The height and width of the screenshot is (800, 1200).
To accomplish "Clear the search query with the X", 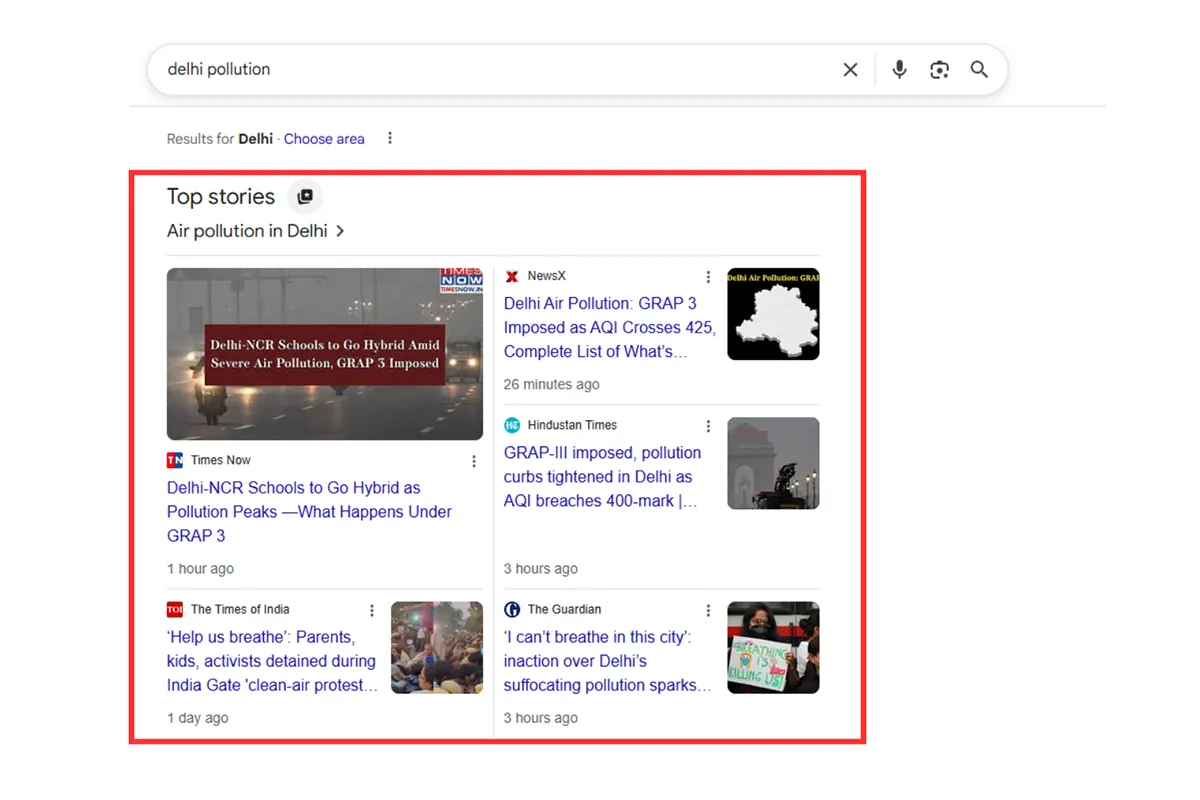I will pos(850,69).
